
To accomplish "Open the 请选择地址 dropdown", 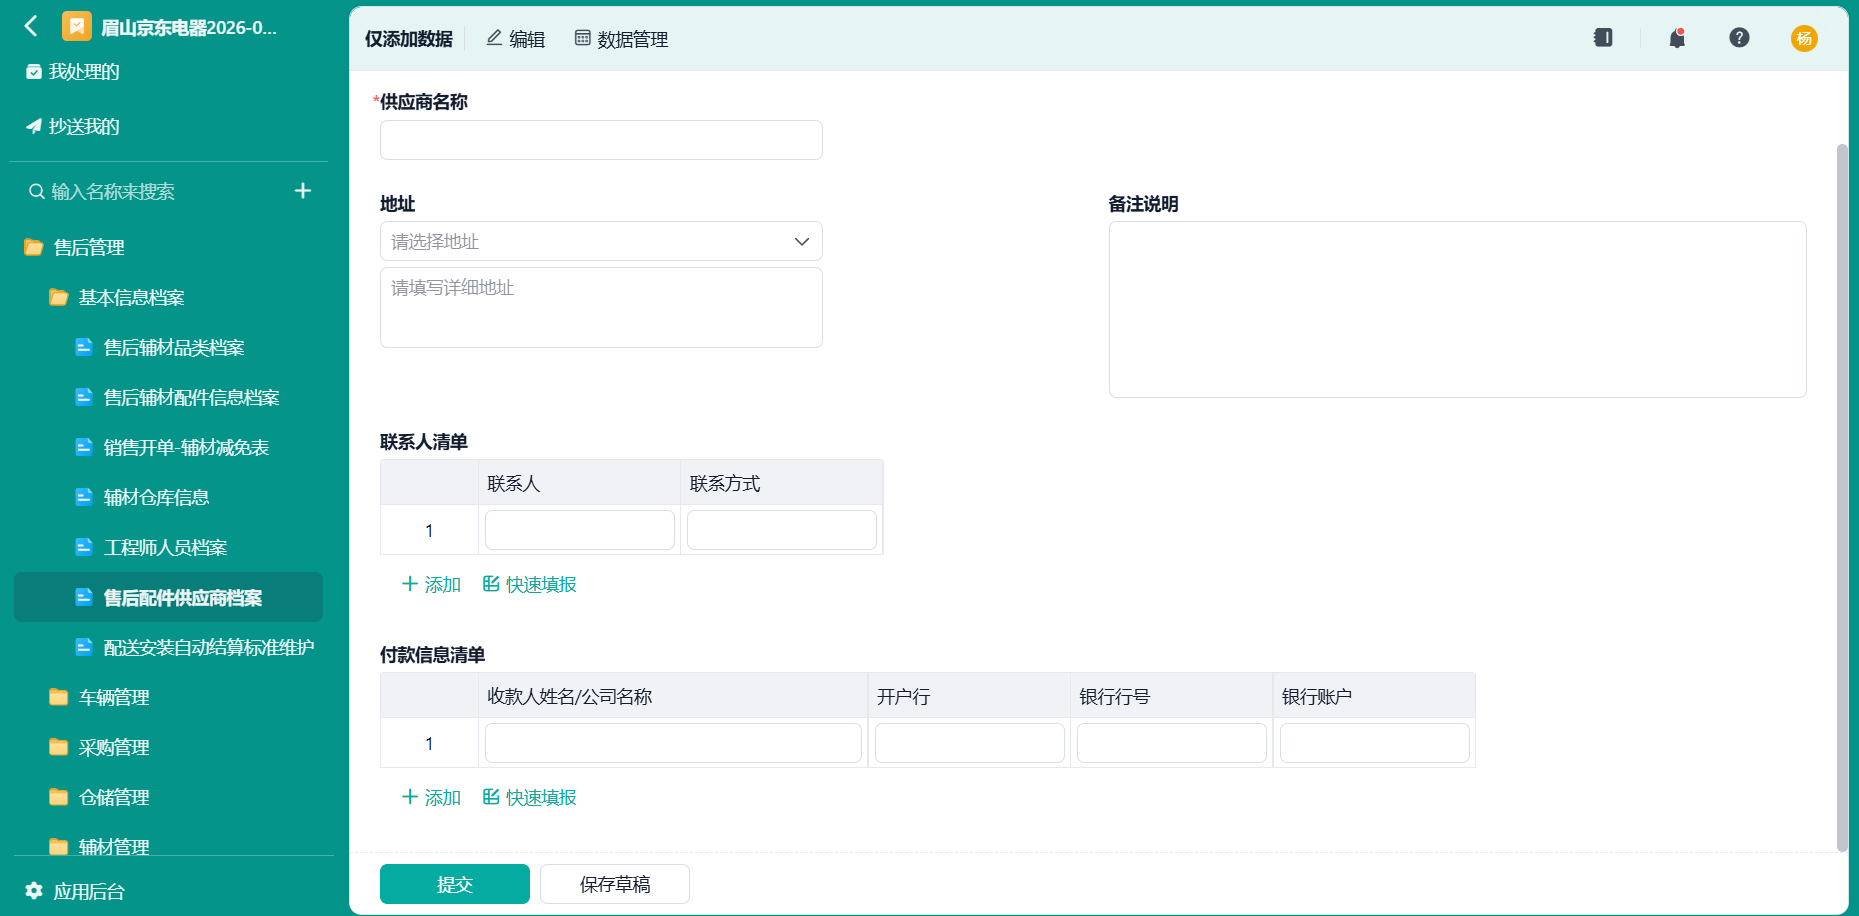I will coord(601,241).
